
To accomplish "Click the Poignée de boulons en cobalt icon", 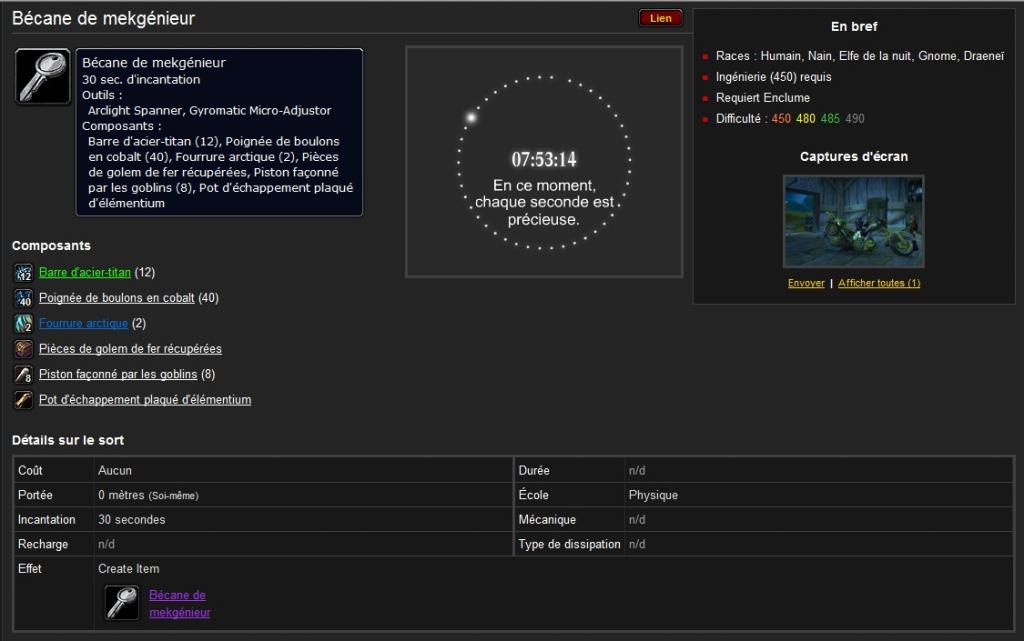I will click(24, 298).
